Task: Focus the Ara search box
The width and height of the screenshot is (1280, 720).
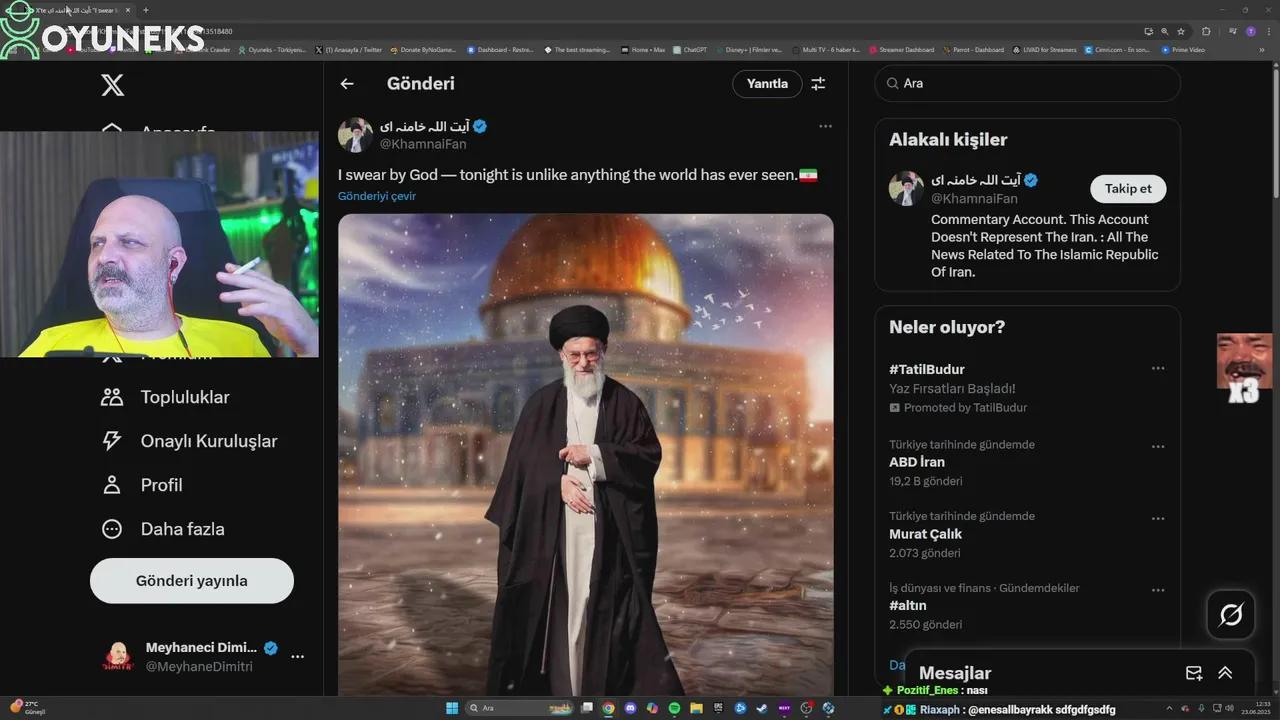Action: [1028, 83]
